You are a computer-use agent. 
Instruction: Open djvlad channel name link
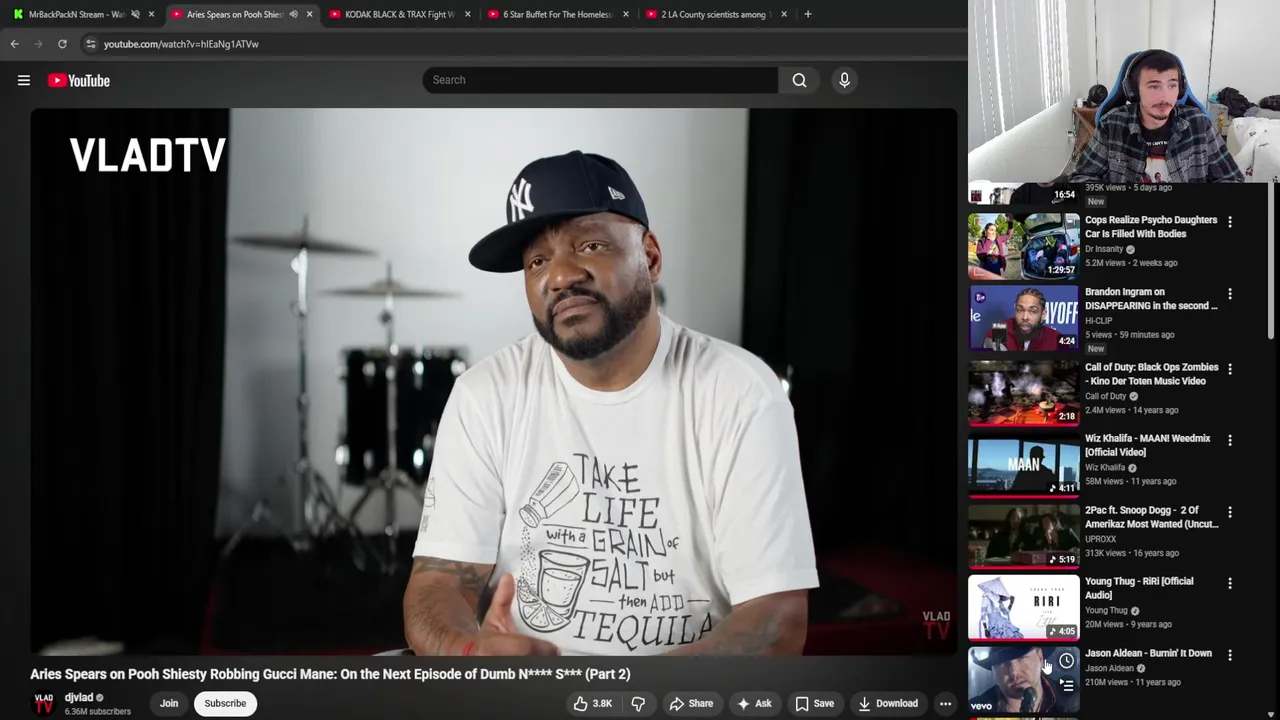click(x=79, y=697)
